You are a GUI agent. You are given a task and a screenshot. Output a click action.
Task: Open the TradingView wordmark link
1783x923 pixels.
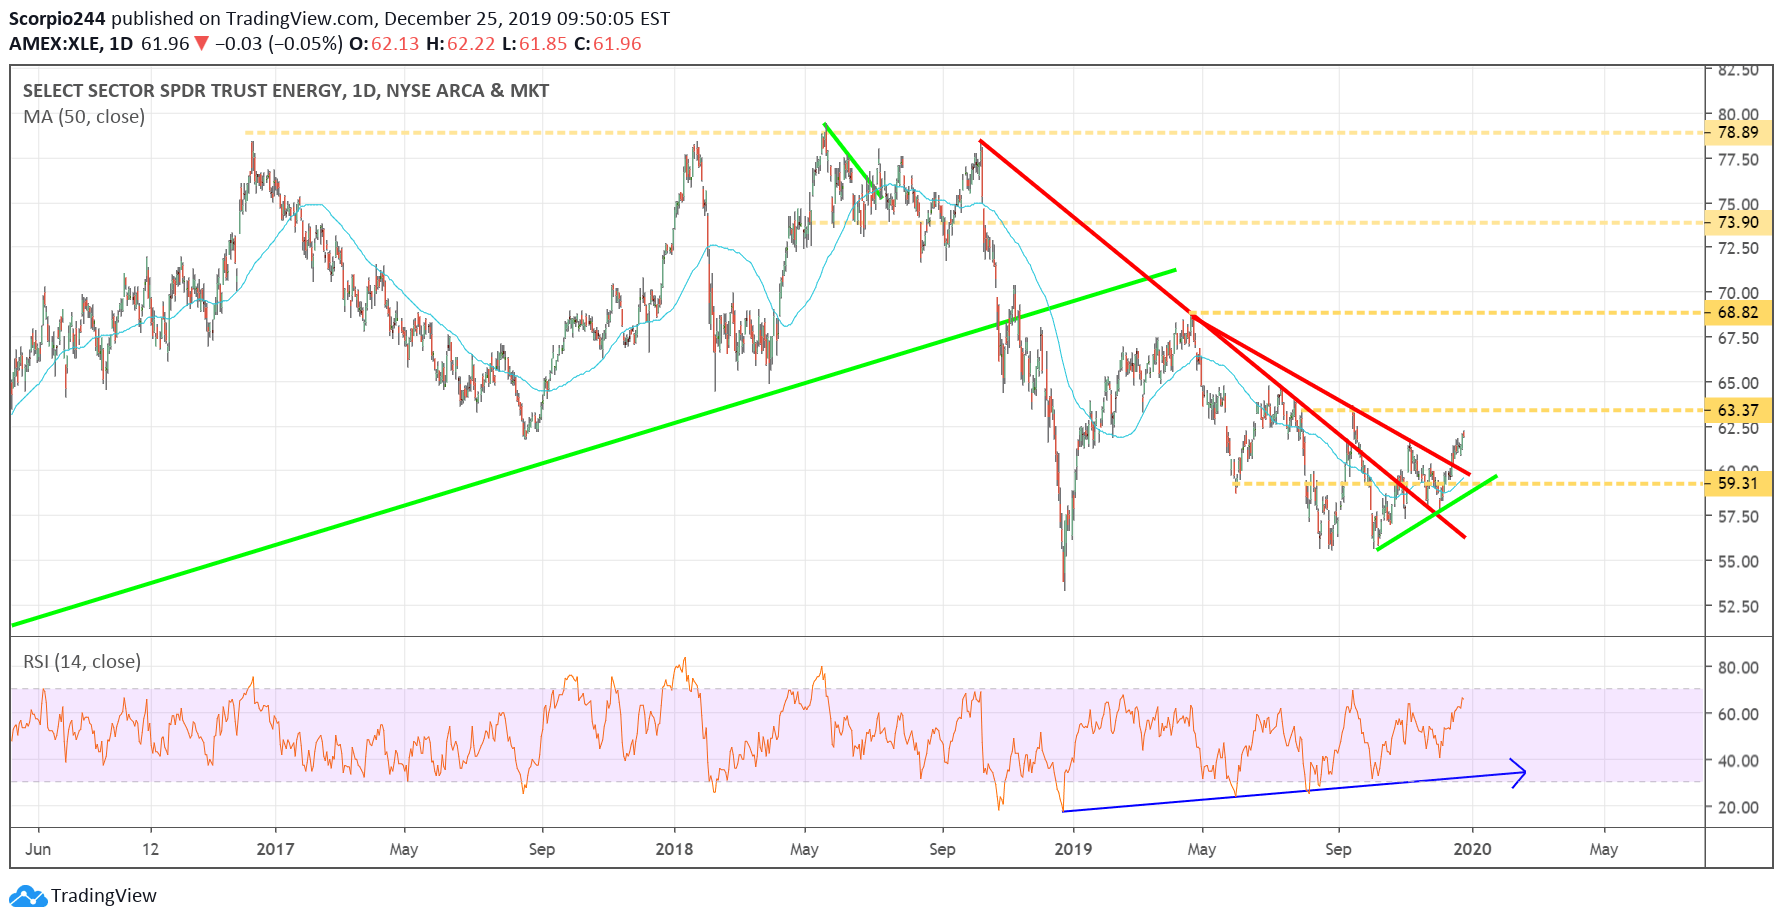click(104, 896)
